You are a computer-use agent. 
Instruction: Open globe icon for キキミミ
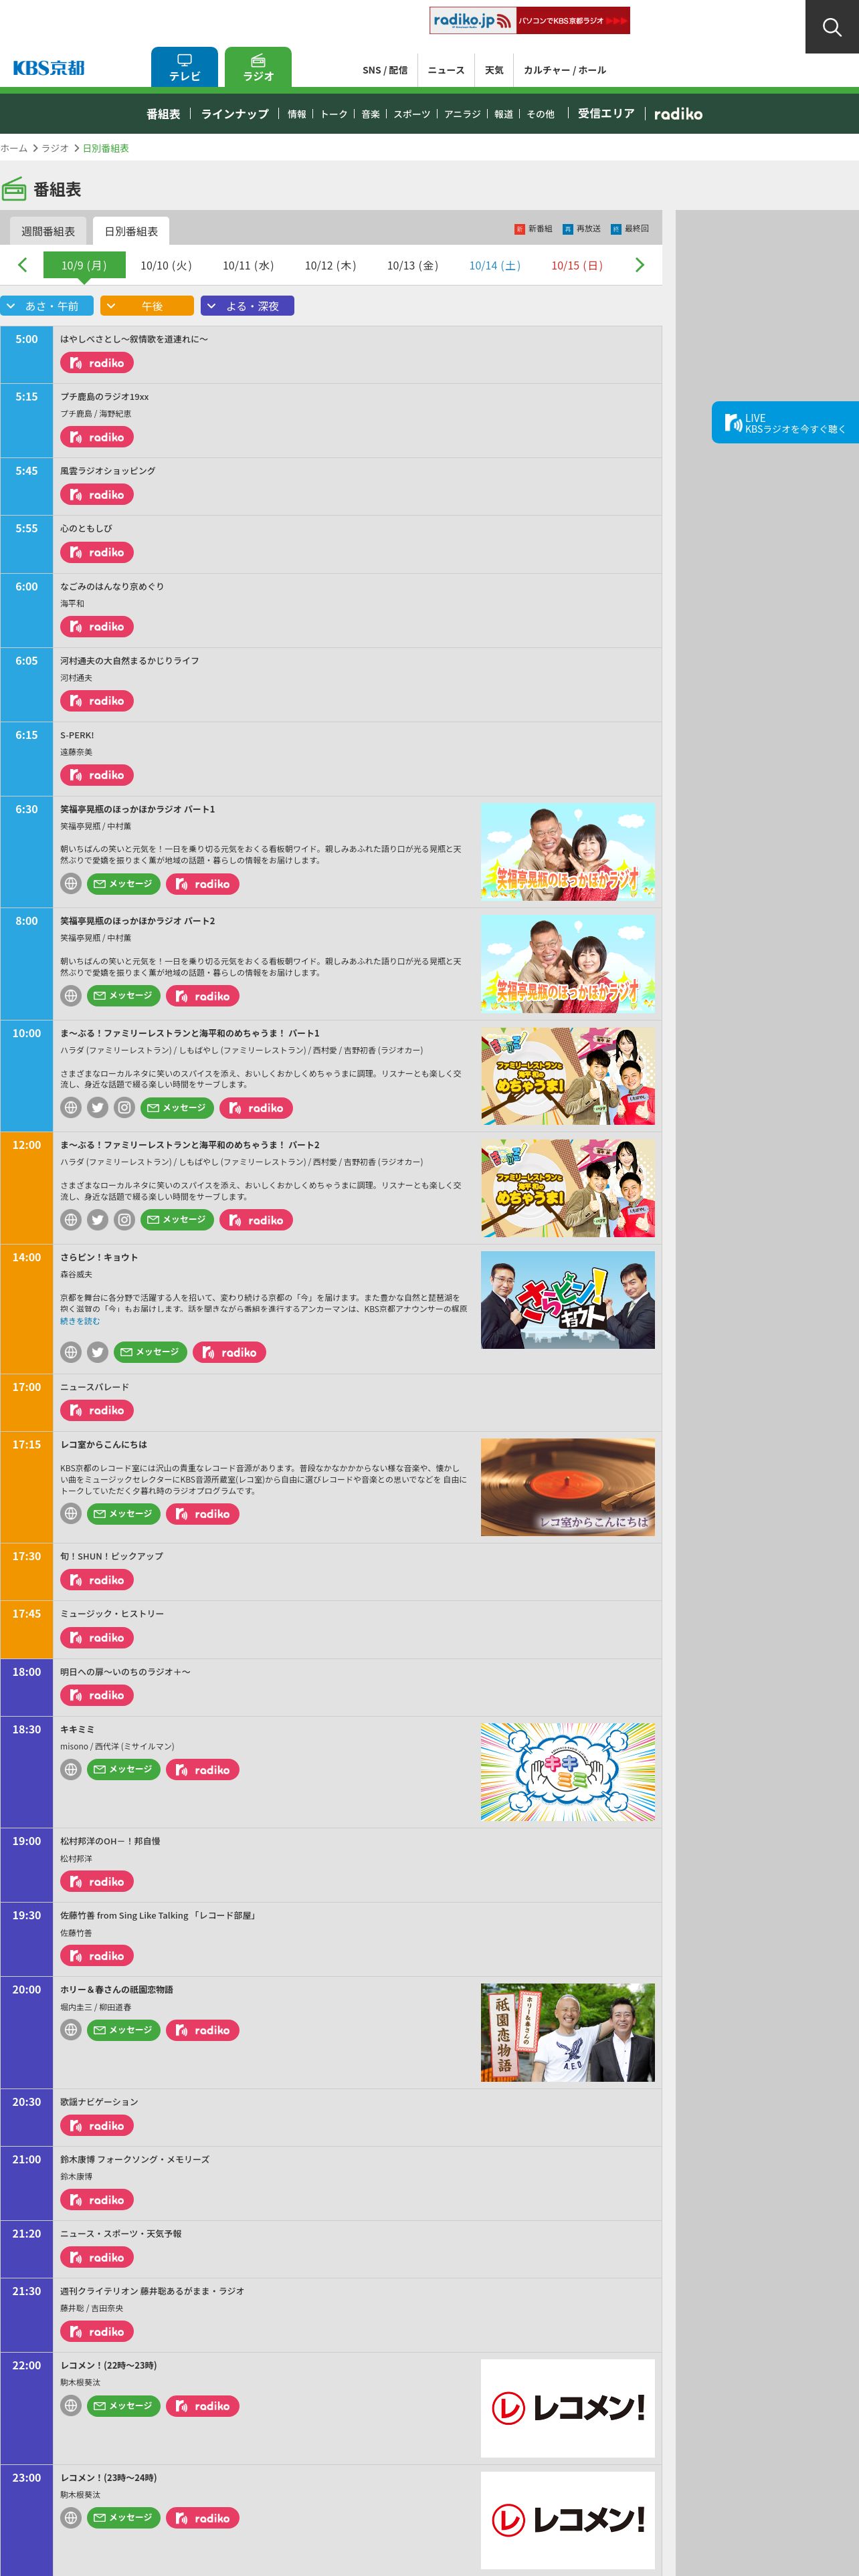click(71, 1770)
